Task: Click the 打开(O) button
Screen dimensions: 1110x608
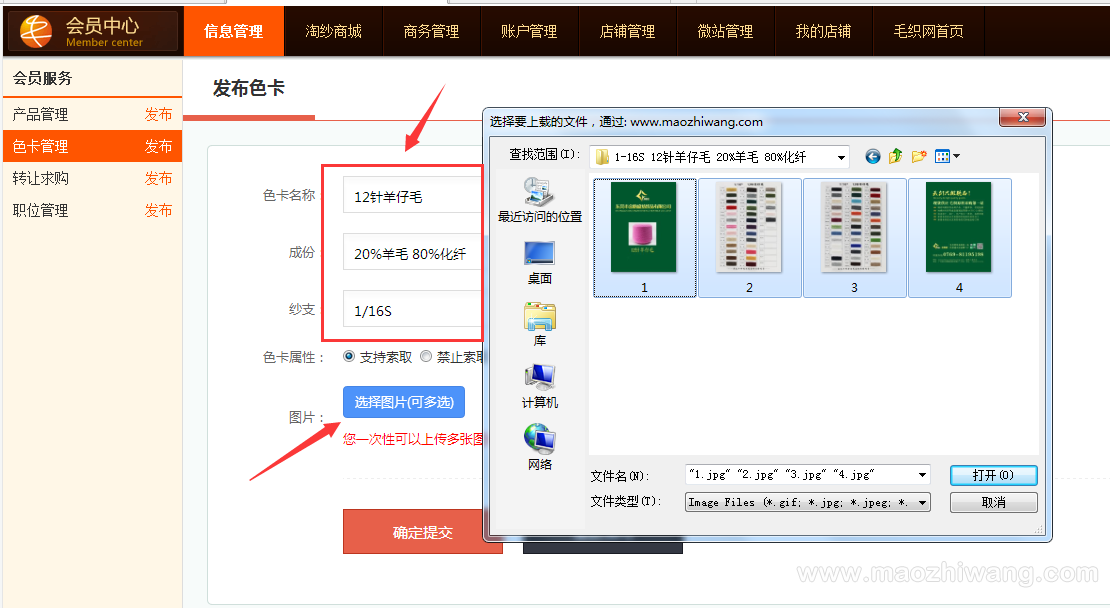Action: (x=993, y=475)
